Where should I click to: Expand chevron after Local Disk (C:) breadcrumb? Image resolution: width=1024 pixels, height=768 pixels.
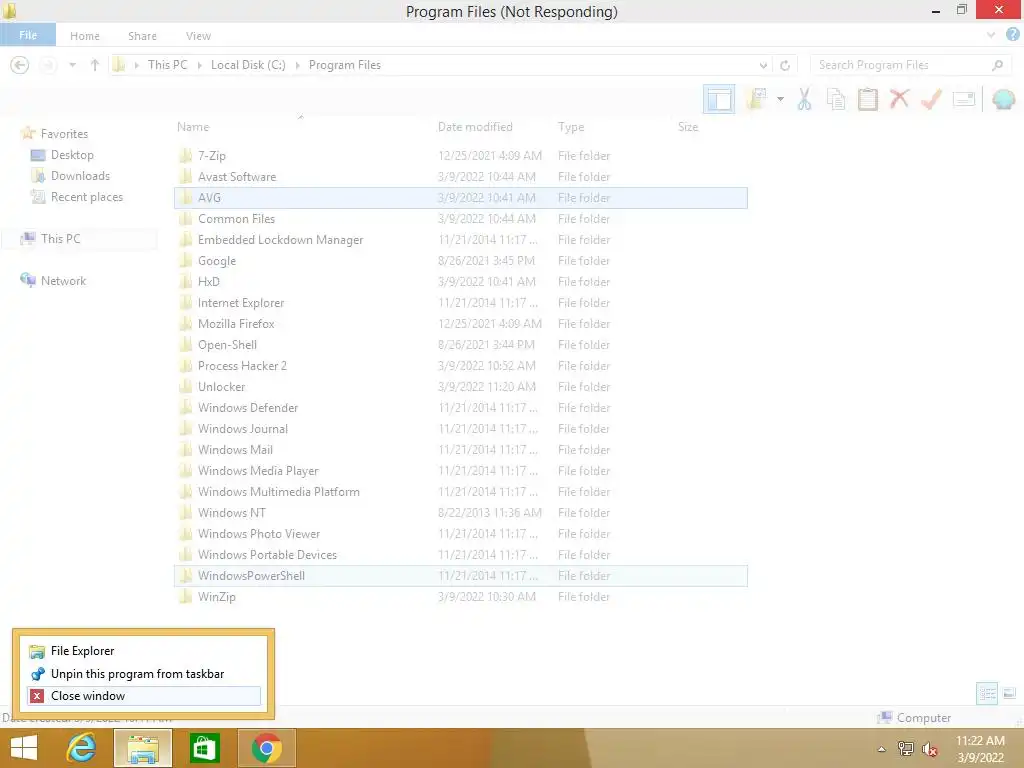pyautogui.click(x=297, y=65)
